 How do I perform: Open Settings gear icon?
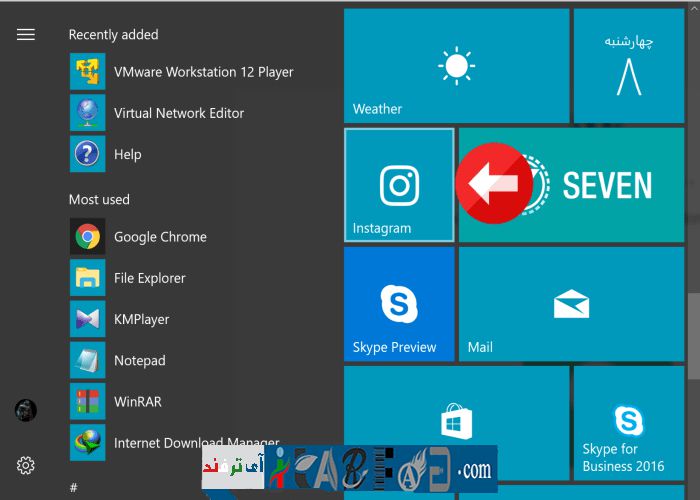pos(26,465)
